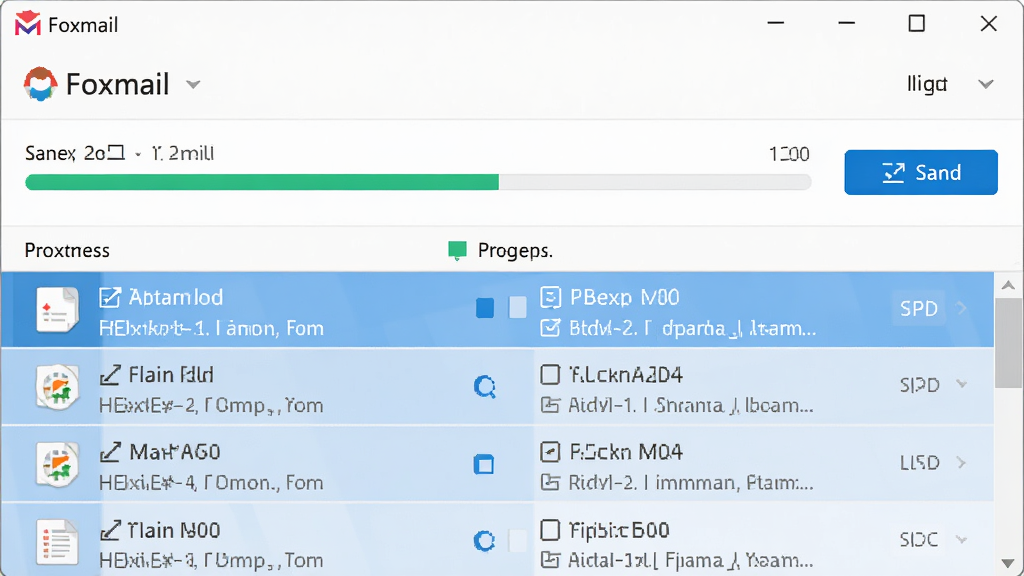Click the Foxmail logo in the title bar
The height and width of the screenshot is (576, 1024).
click(x=27, y=24)
